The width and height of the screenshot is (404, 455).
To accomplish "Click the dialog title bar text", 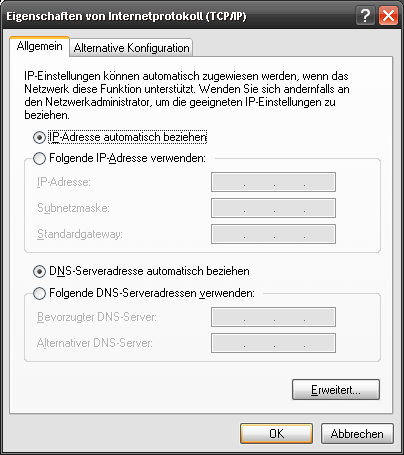I will tap(126, 16).
